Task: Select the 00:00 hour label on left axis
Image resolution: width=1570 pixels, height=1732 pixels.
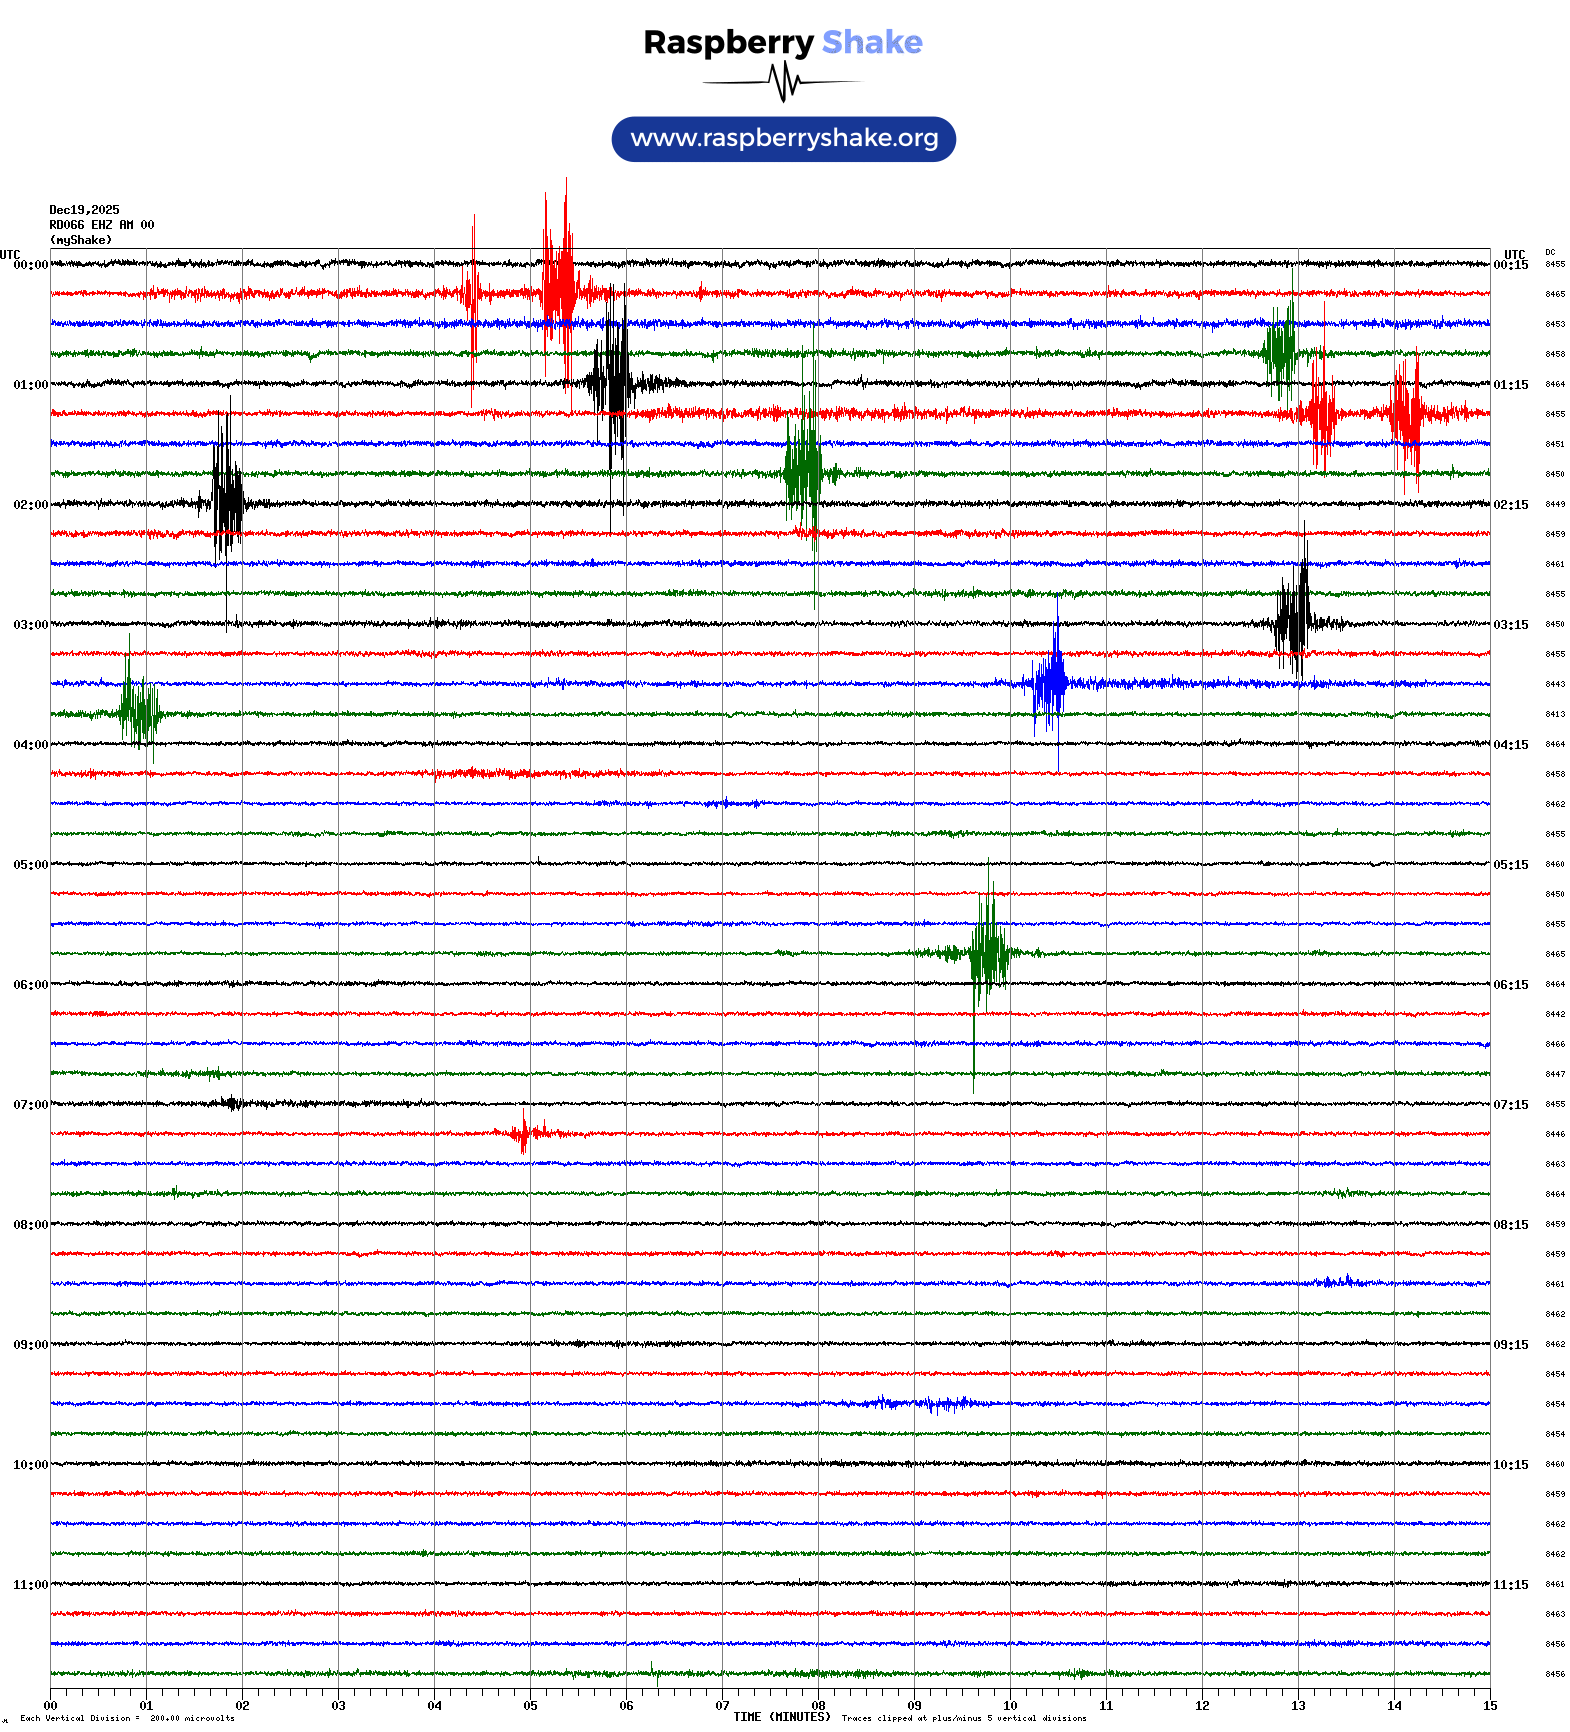Action: (x=30, y=265)
